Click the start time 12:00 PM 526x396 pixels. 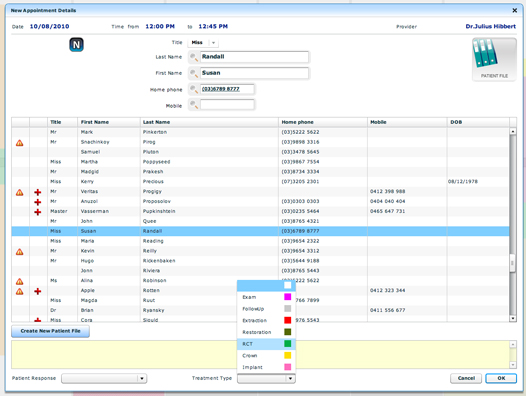coord(160,26)
